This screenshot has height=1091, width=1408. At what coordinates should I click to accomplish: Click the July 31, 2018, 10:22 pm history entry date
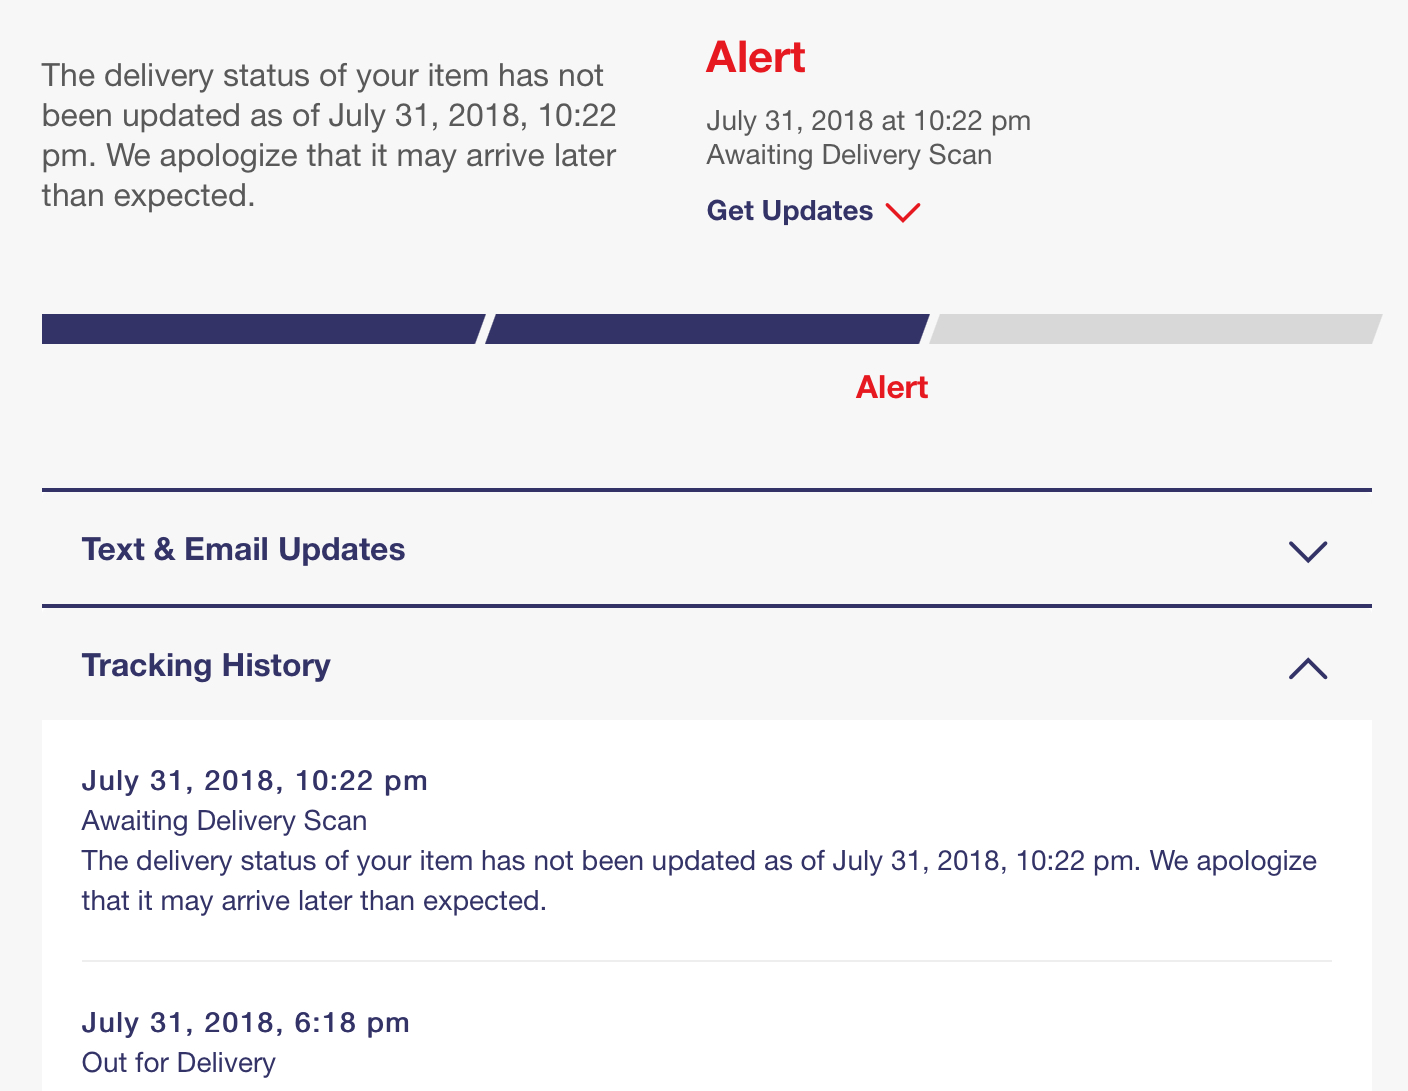[x=254, y=781]
